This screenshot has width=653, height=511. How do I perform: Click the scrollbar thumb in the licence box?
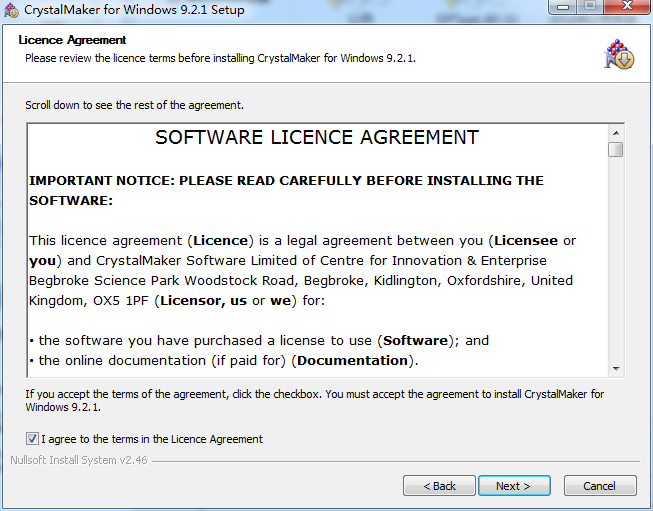(616, 150)
